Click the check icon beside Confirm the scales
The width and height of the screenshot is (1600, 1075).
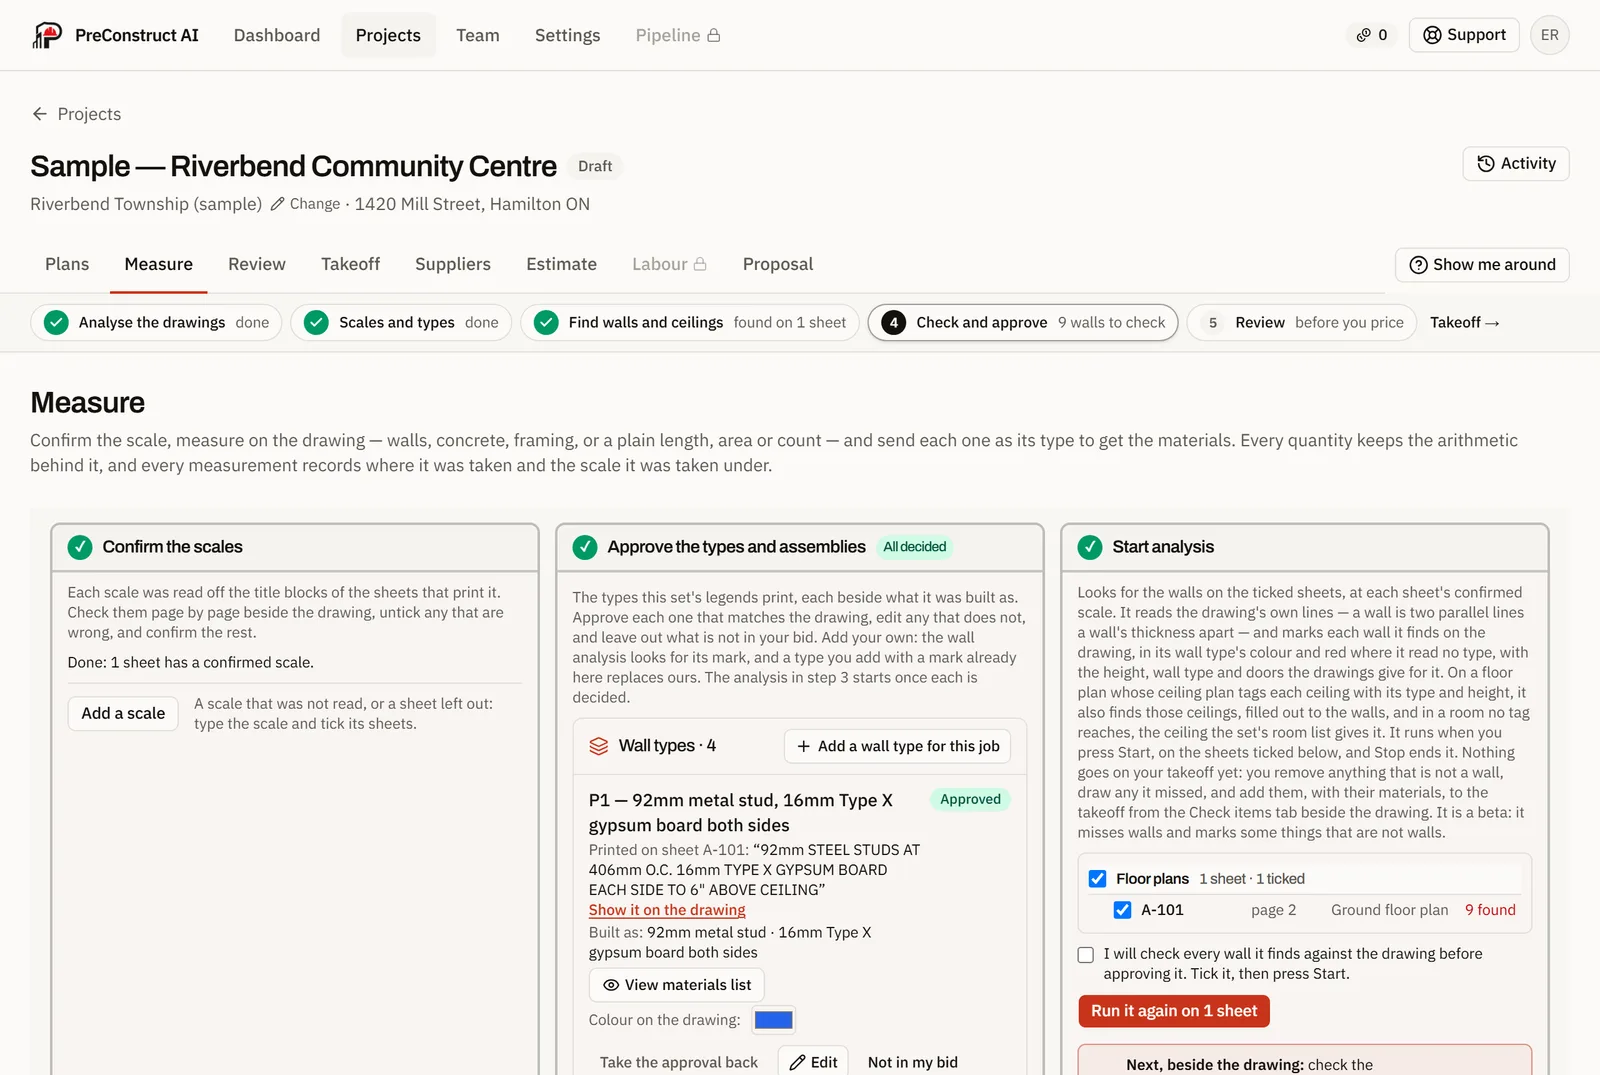pyautogui.click(x=80, y=547)
